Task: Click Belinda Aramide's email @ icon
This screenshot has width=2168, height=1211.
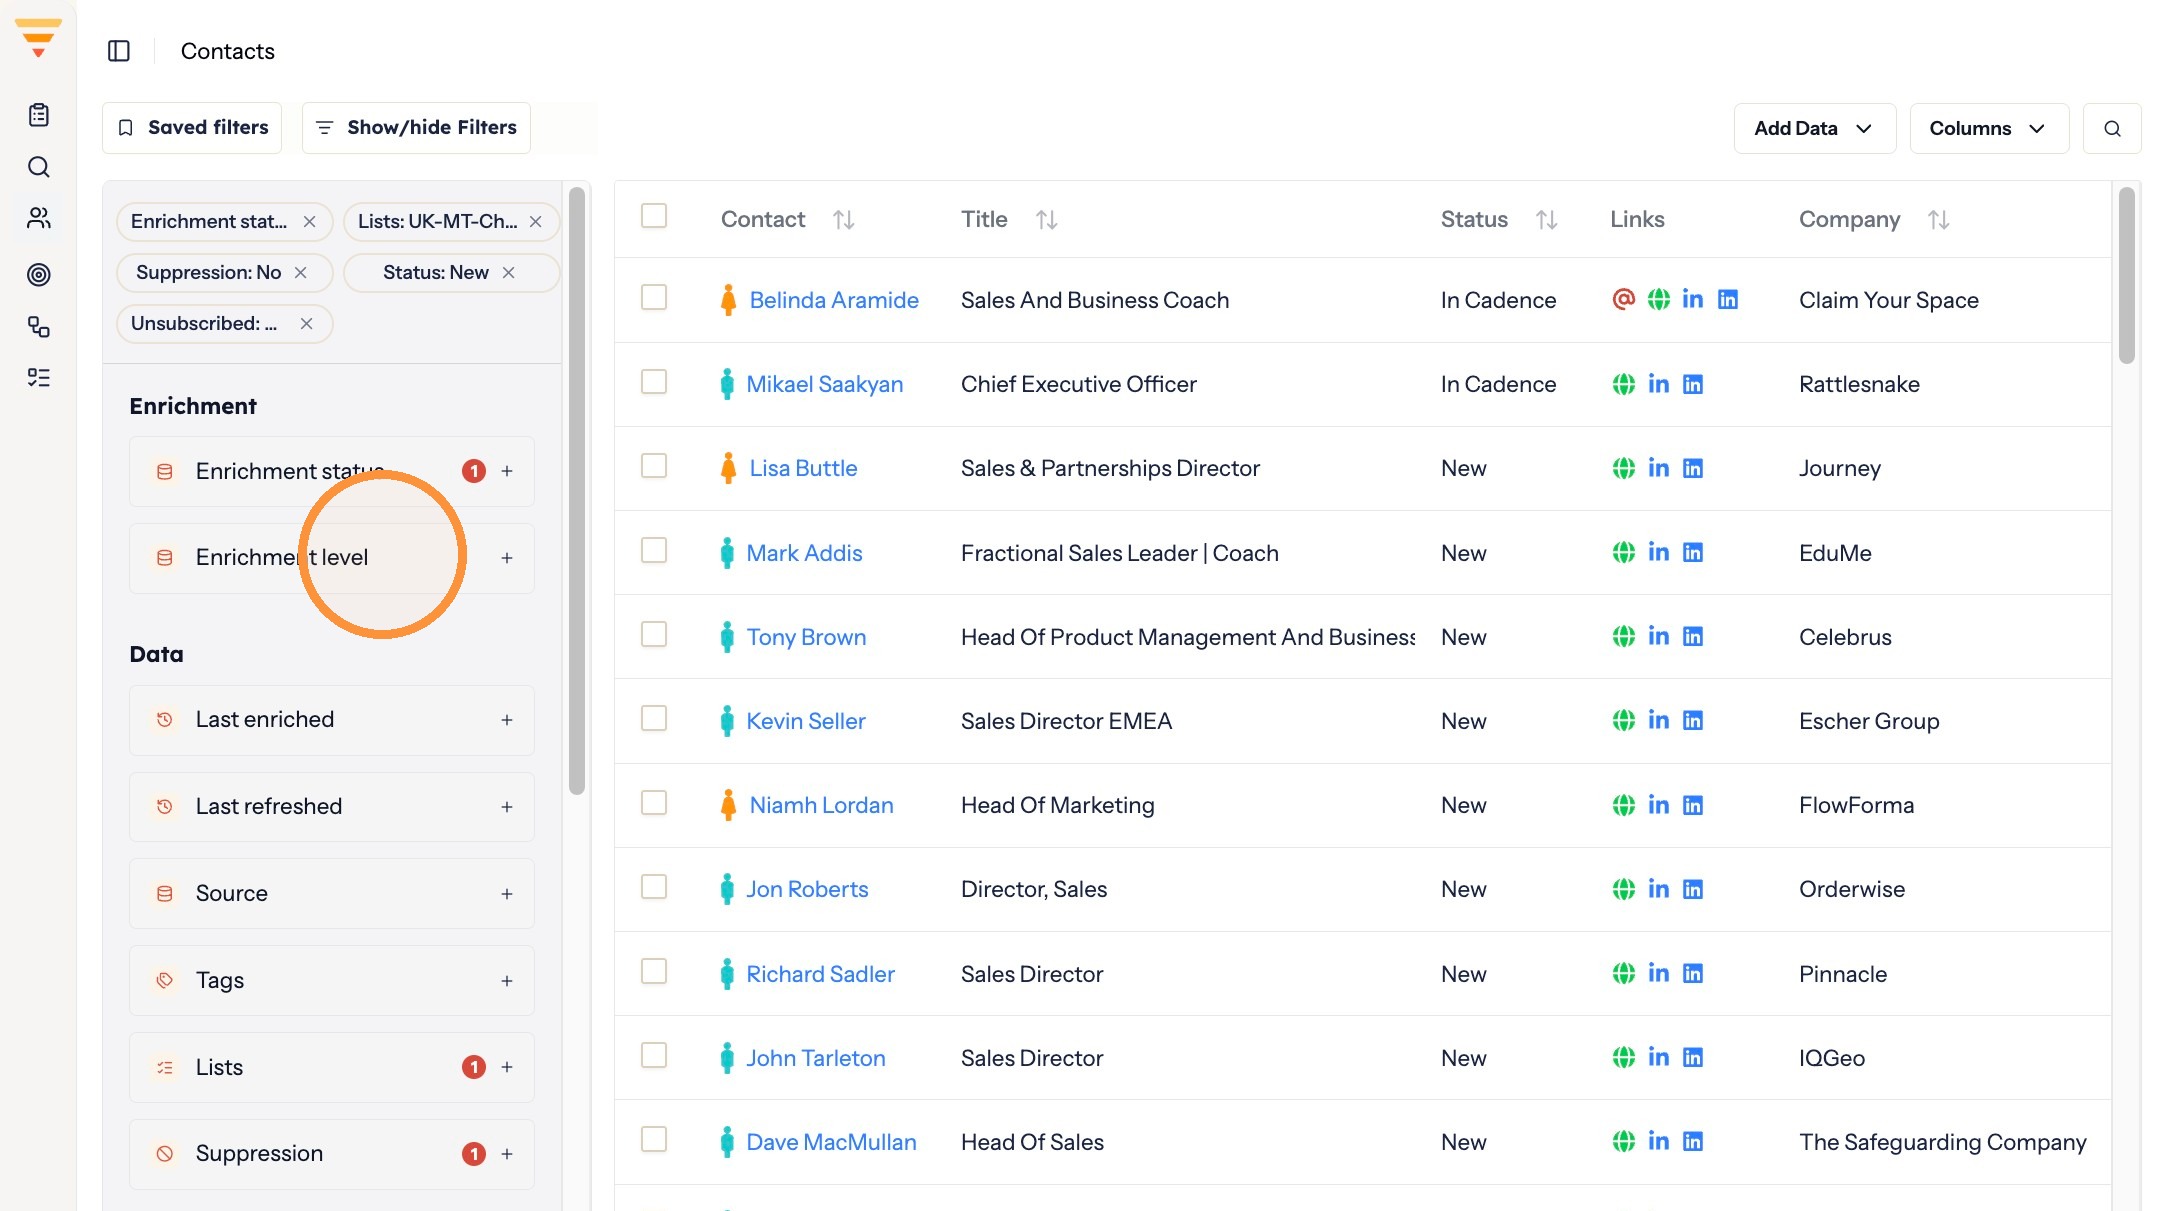Action: [x=1624, y=299]
